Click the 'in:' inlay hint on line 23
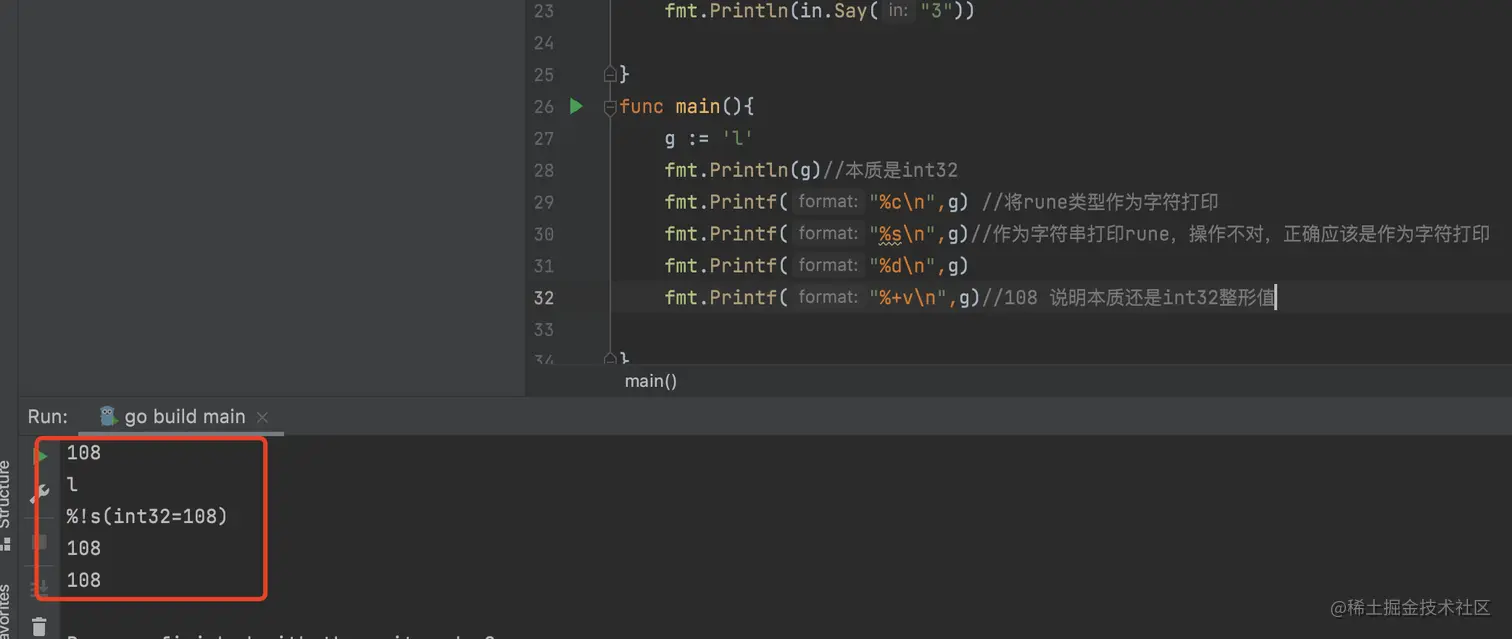Screen dimensions: 1512x639 pos(897,11)
